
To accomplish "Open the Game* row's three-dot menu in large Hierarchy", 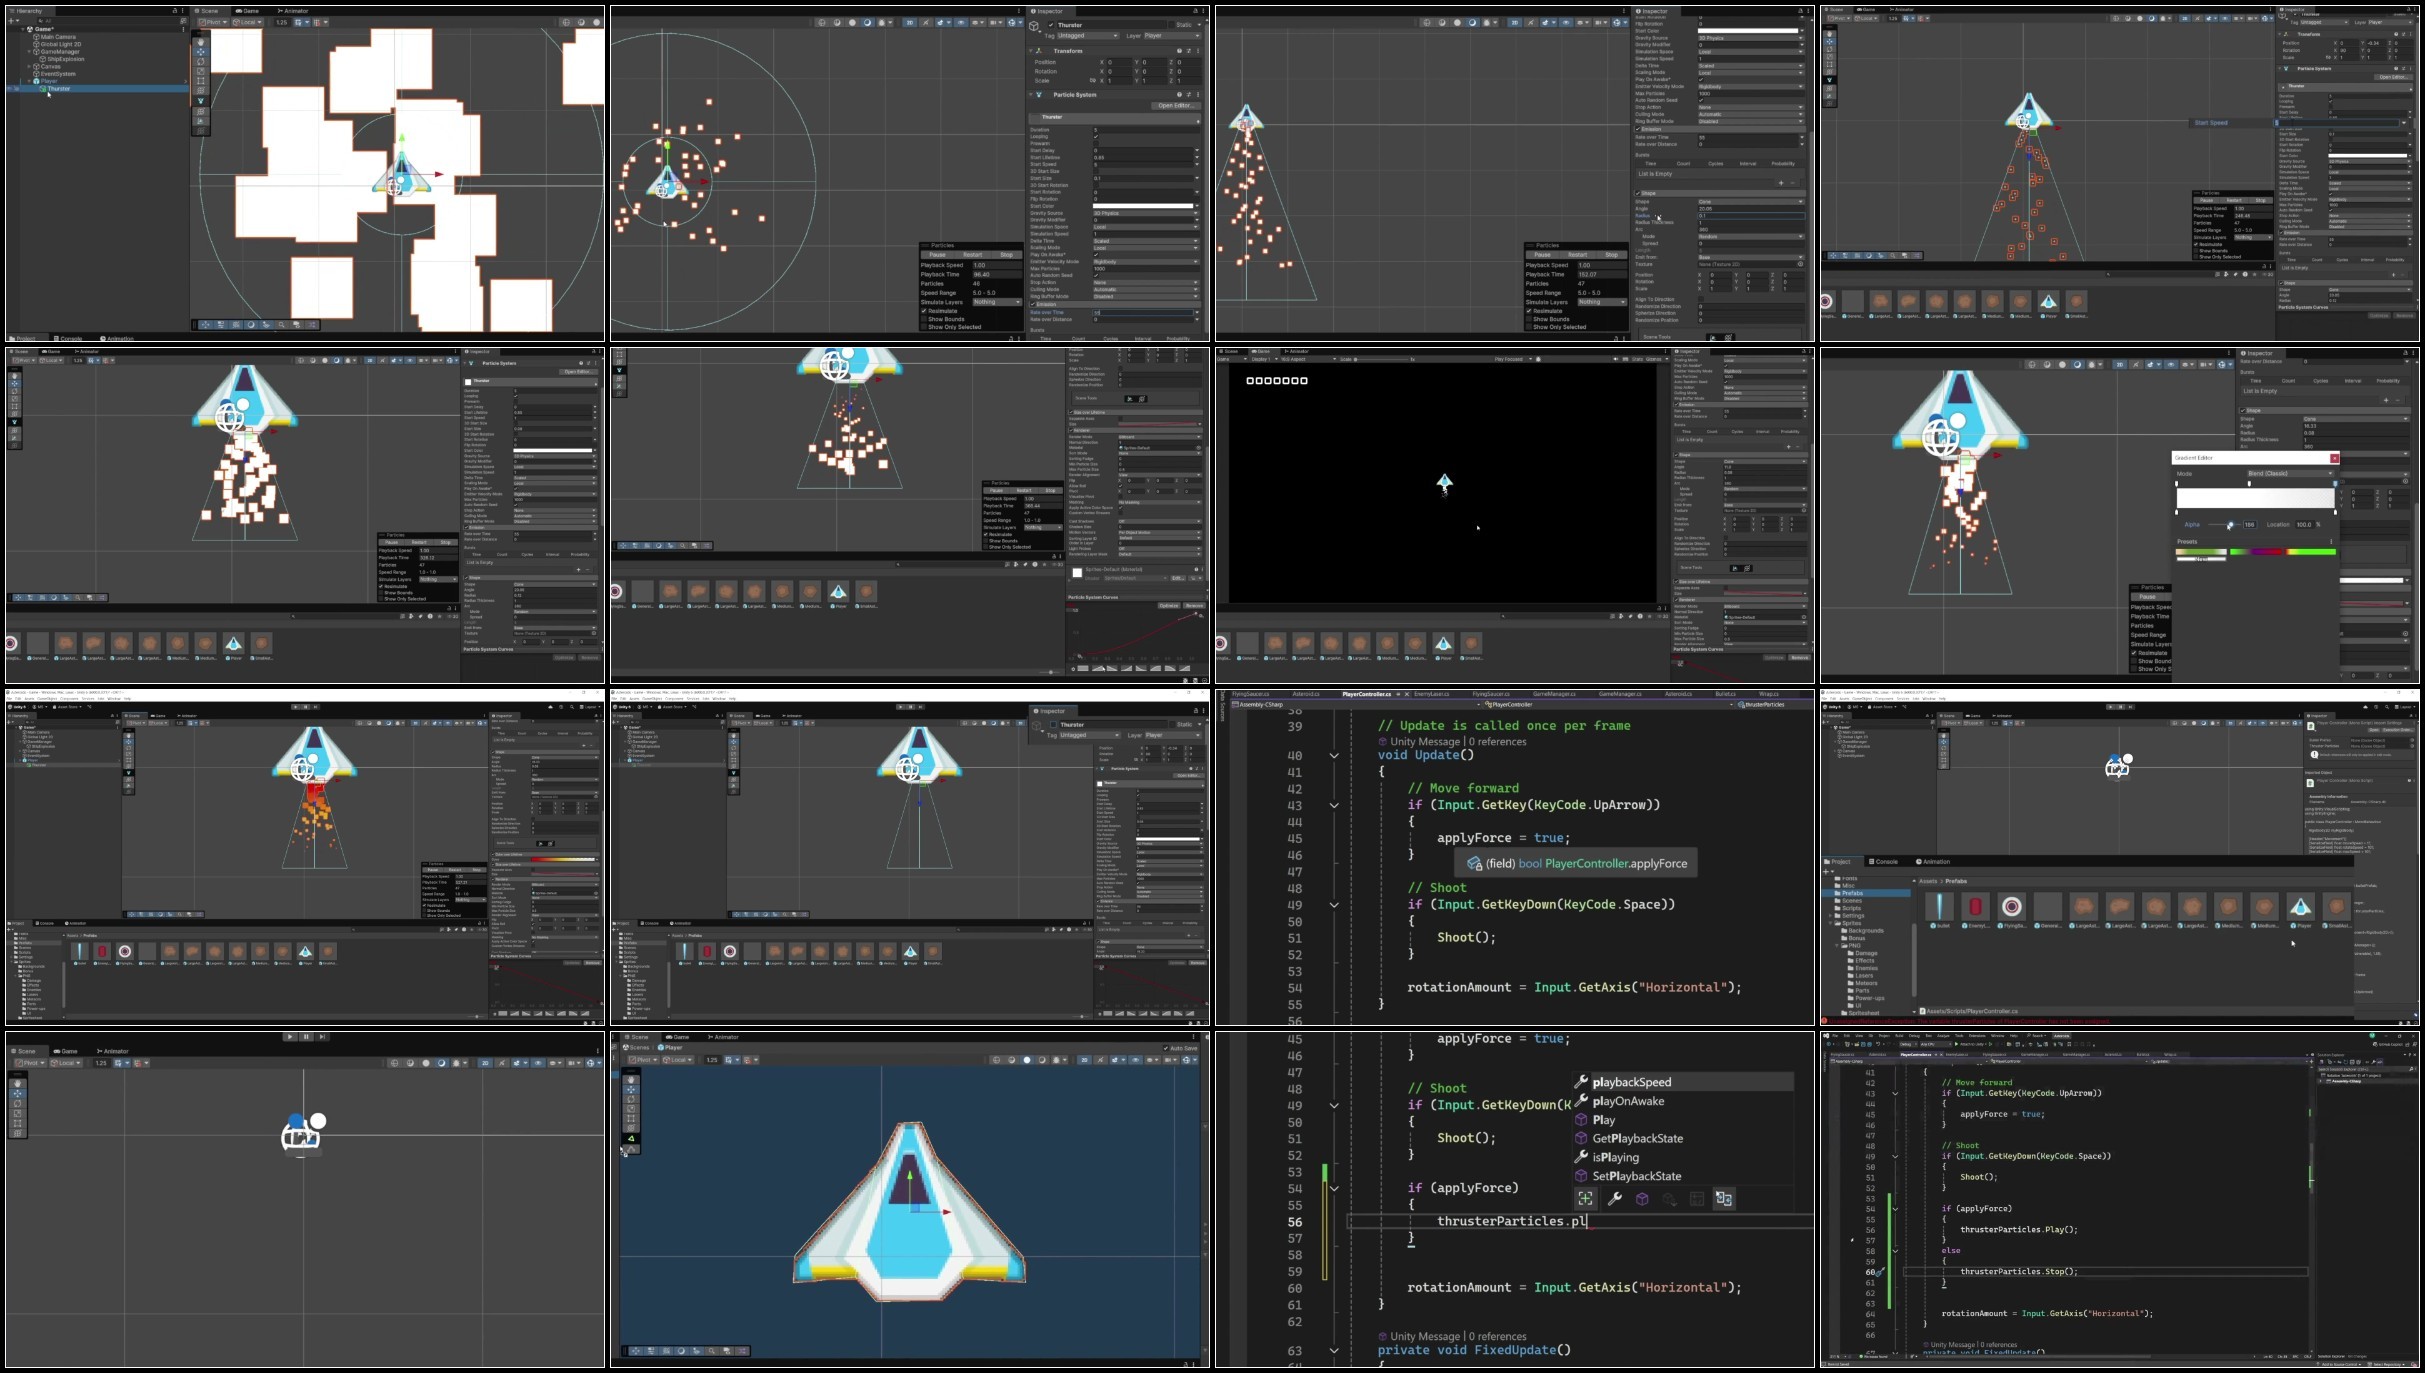I will pos(183,29).
